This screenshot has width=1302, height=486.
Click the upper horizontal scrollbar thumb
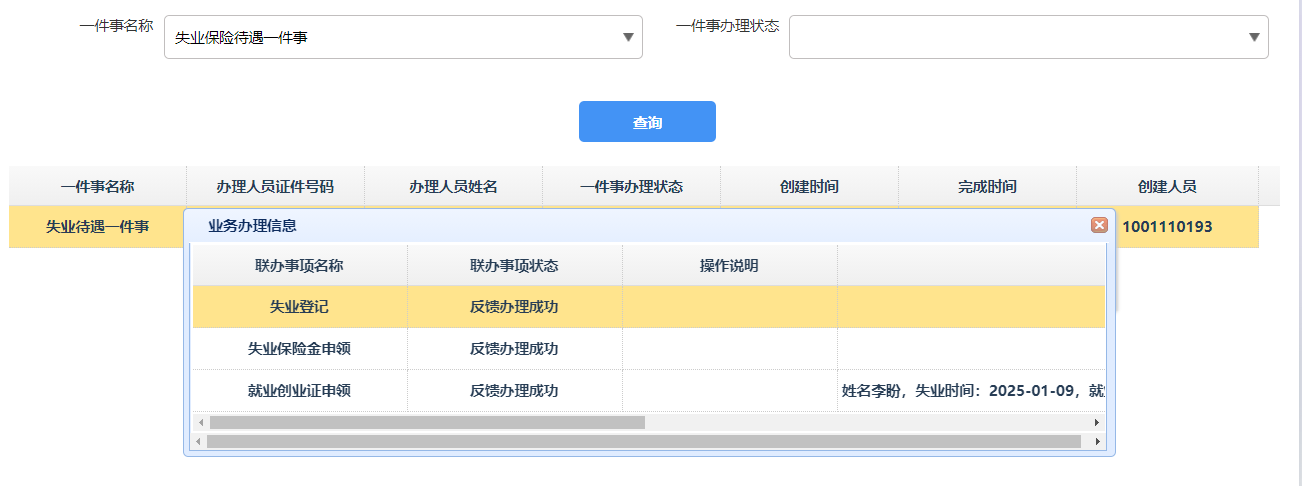[427, 423]
